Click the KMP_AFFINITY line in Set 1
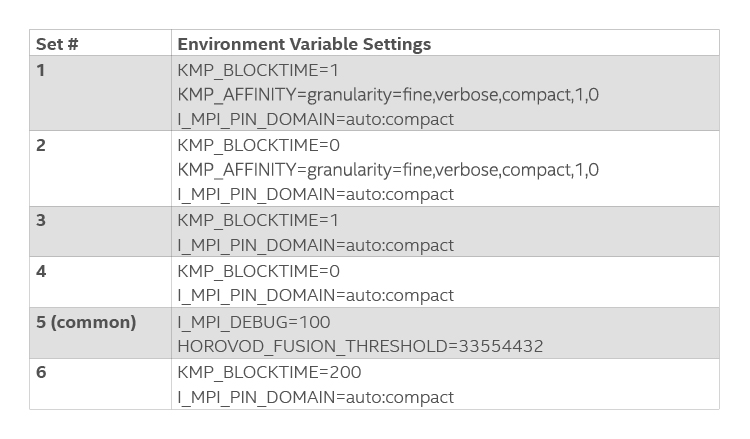Image resolution: width=750 pixels, height=439 pixels. [x=388, y=95]
